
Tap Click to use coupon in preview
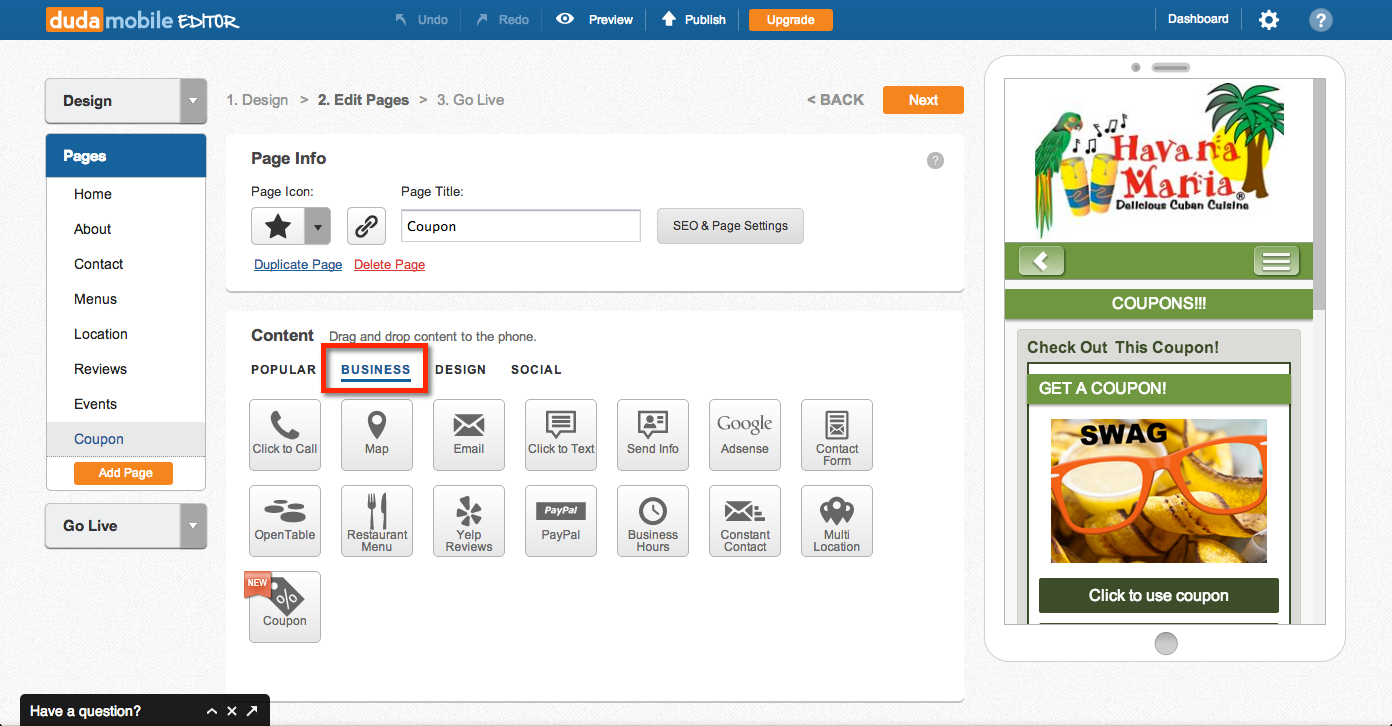tap(1158, 595)
